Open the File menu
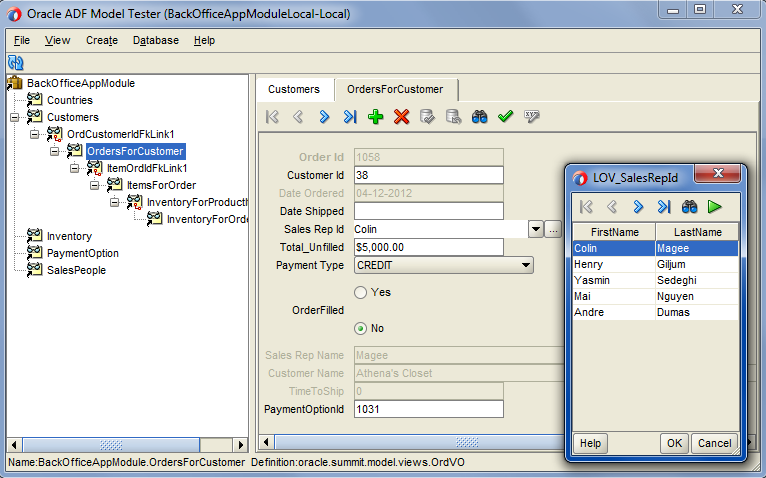Image resolution: width=766 pixels, height=478 pixels. (x=22, y=41)
